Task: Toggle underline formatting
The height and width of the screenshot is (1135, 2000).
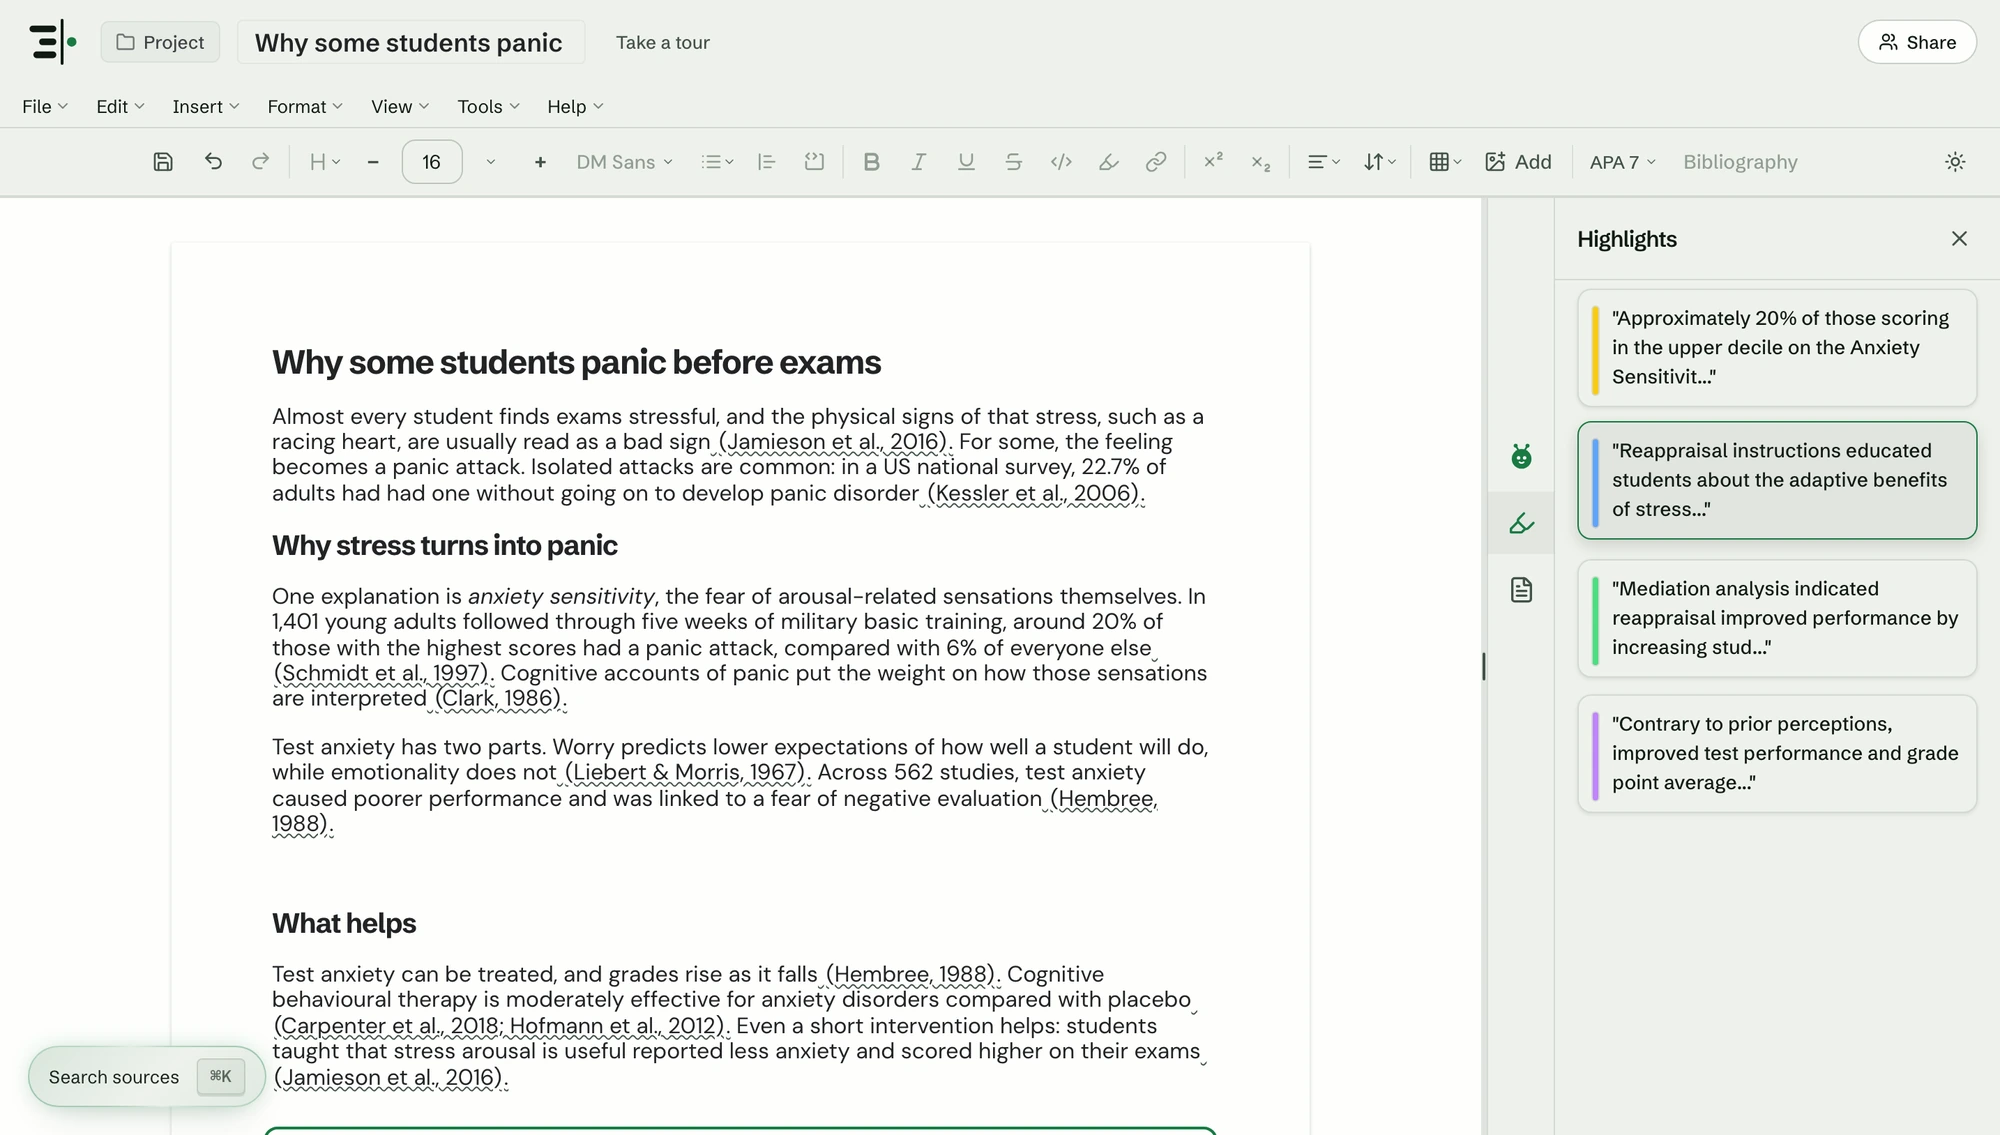Action: tap(966, 162)
